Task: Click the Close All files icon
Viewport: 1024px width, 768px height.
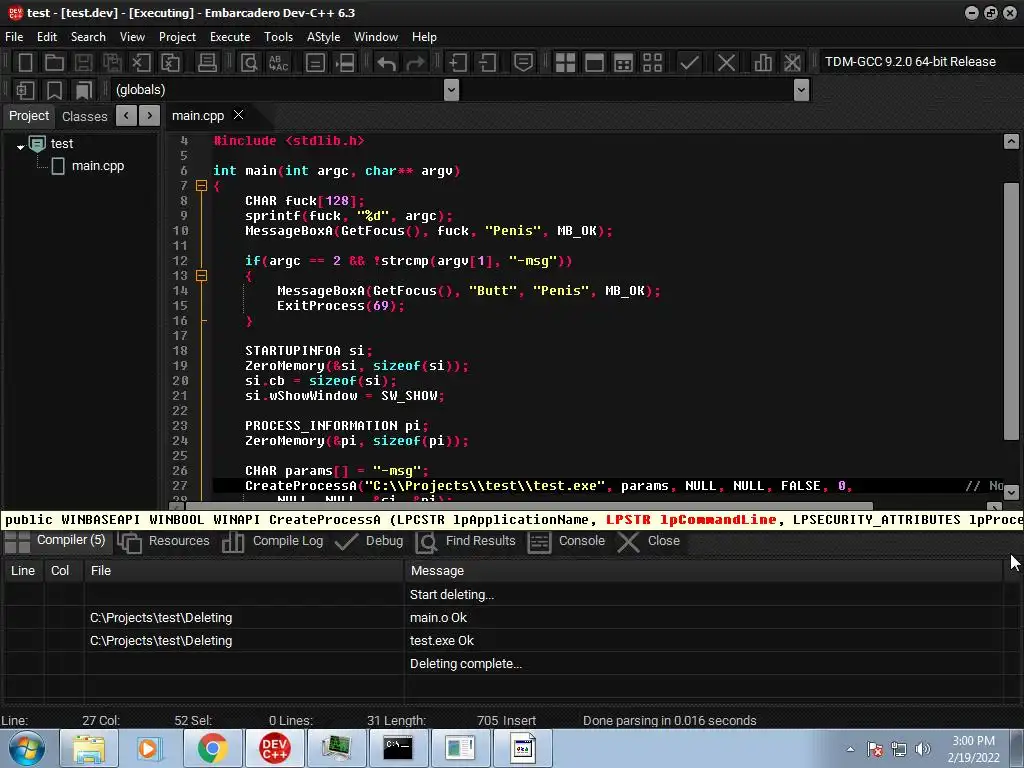Action: click(x=170, y=63)
